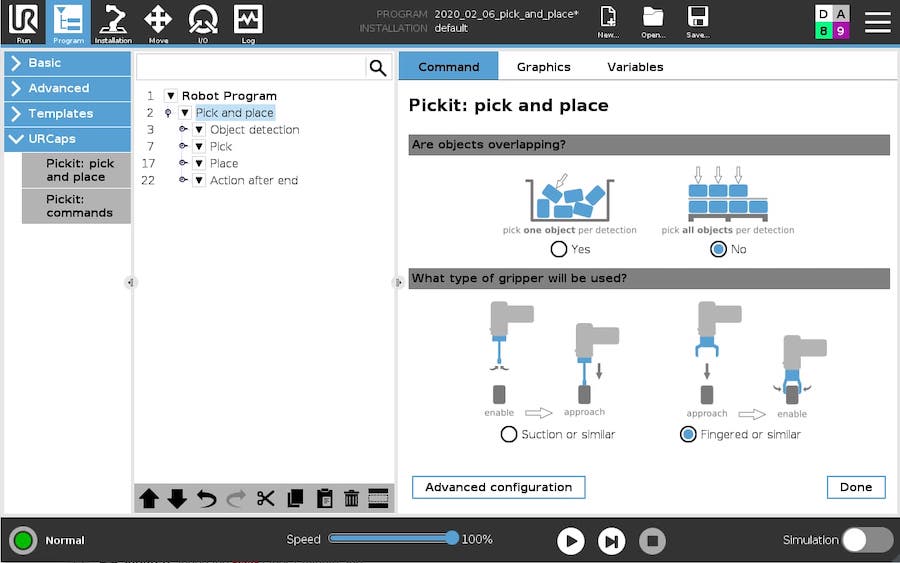Select Yes for overlapping objects
Viewport: 900px width, 563px height.
tap(558, 249)
